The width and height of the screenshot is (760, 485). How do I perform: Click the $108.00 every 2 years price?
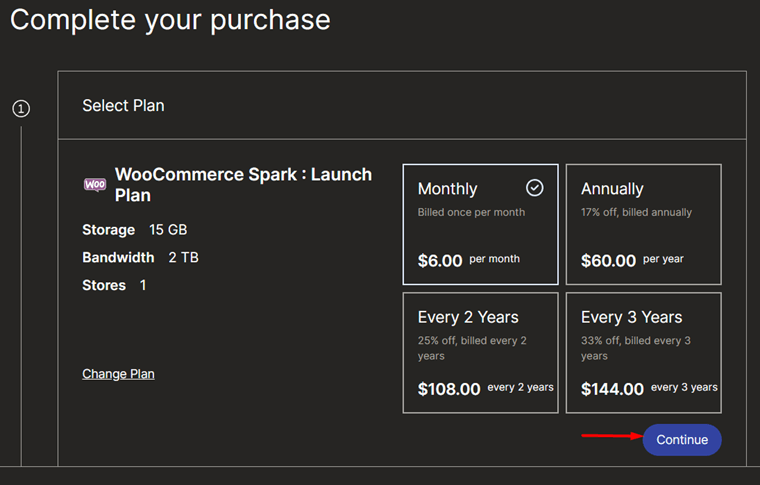486,389
